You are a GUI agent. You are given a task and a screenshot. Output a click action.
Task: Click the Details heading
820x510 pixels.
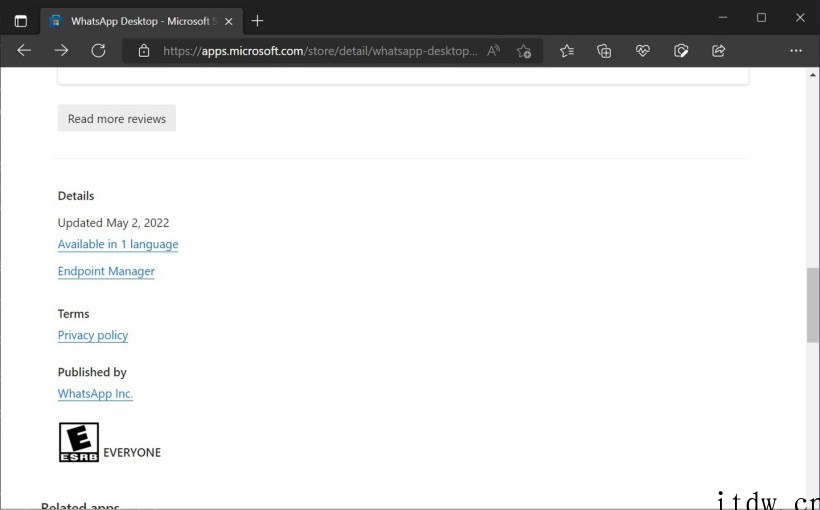click(76, 196)
